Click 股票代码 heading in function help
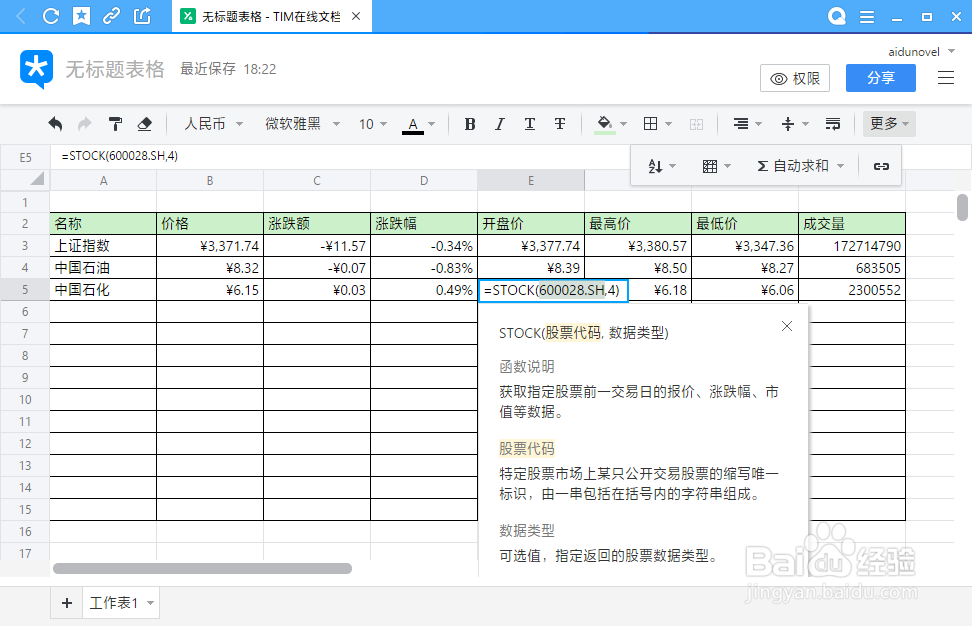Image resolution: width=972 pixels, height=626 pixels. point(527,448)
